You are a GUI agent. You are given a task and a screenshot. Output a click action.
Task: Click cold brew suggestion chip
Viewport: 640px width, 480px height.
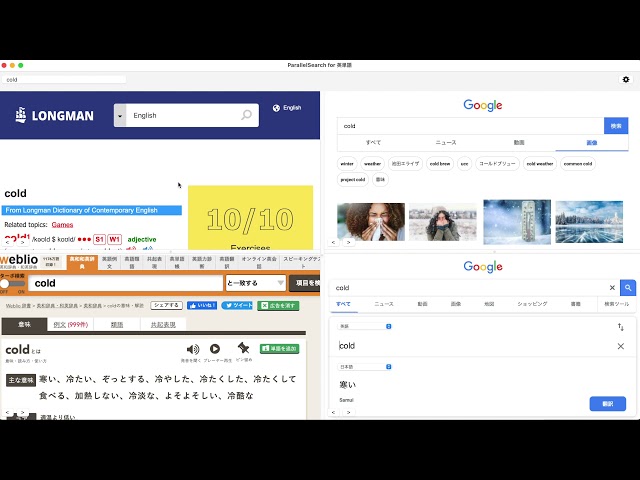(x=440, y=164)
